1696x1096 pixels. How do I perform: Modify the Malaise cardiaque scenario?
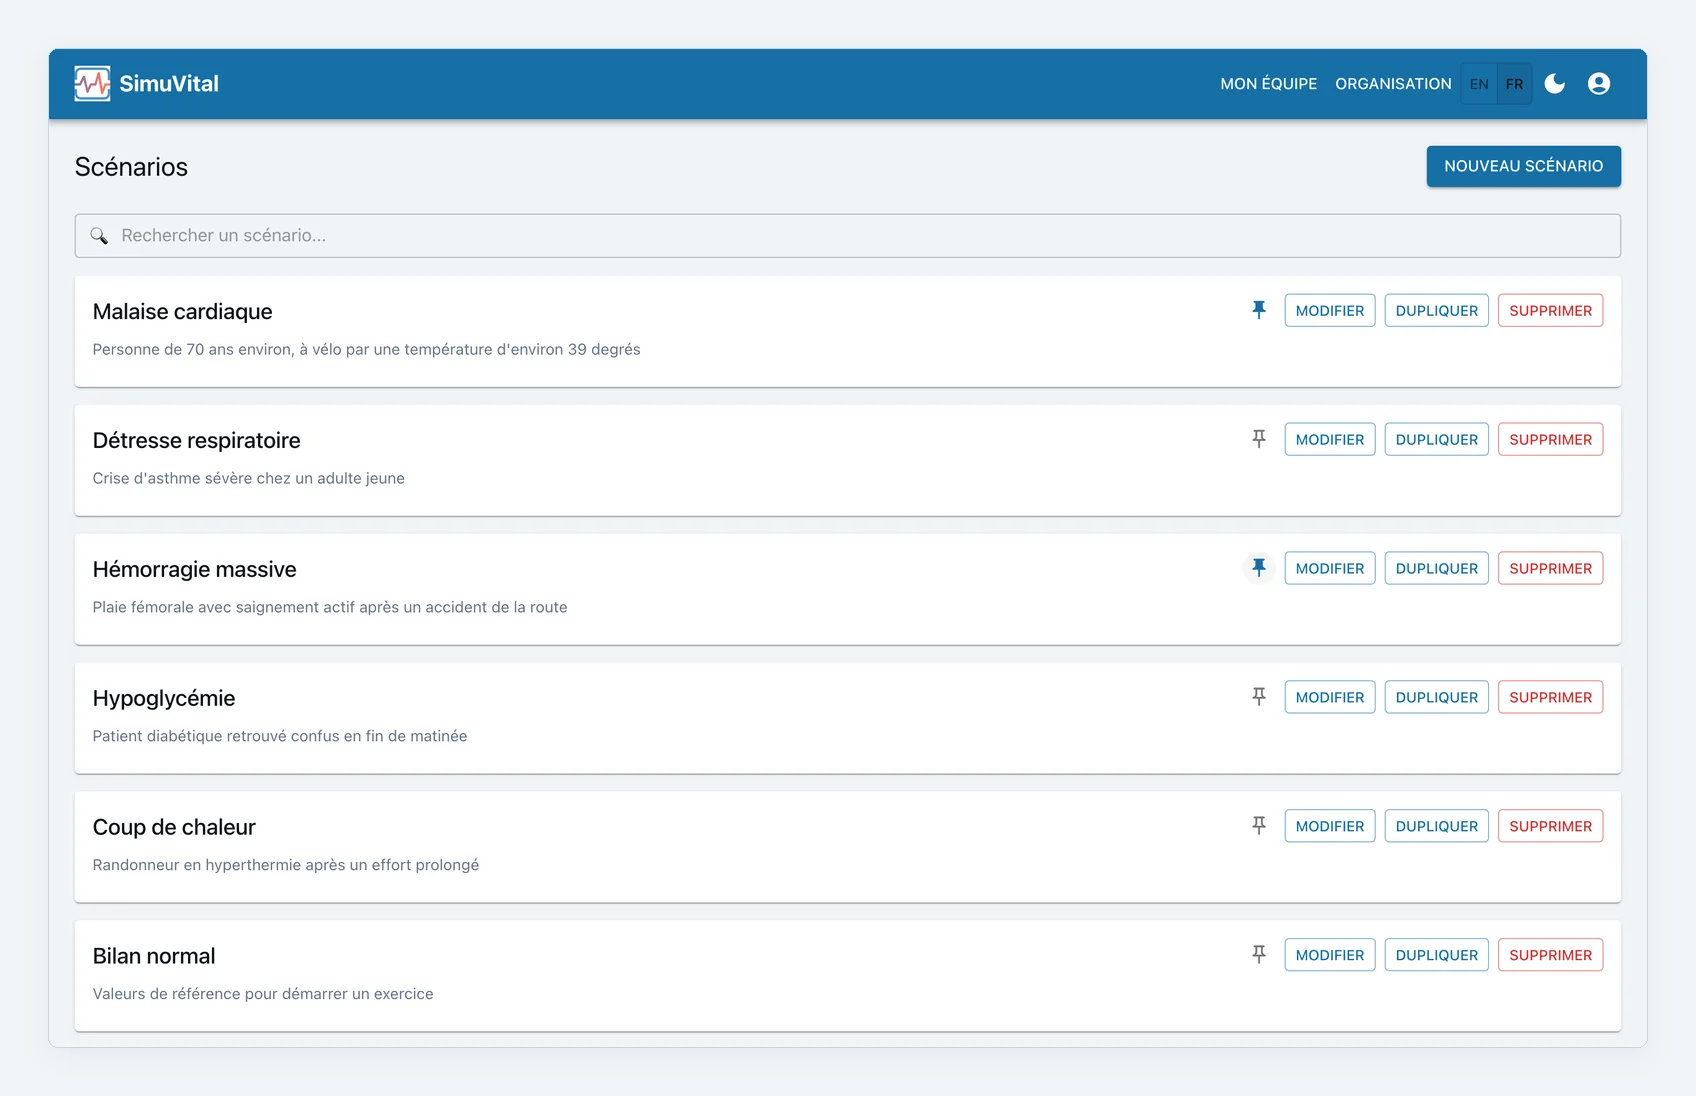pos(1329,311)
